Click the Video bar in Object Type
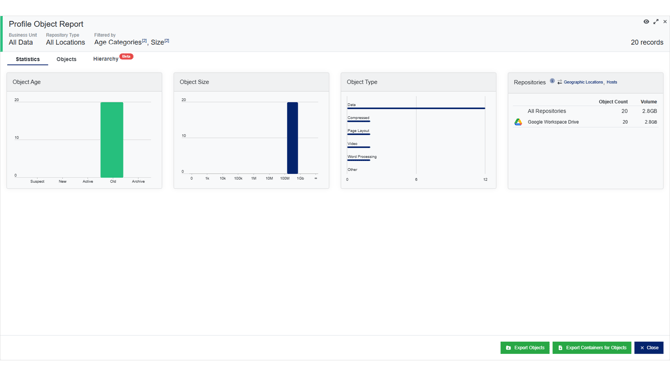This screenshot has height=376, width=670. tap(359, 147)
